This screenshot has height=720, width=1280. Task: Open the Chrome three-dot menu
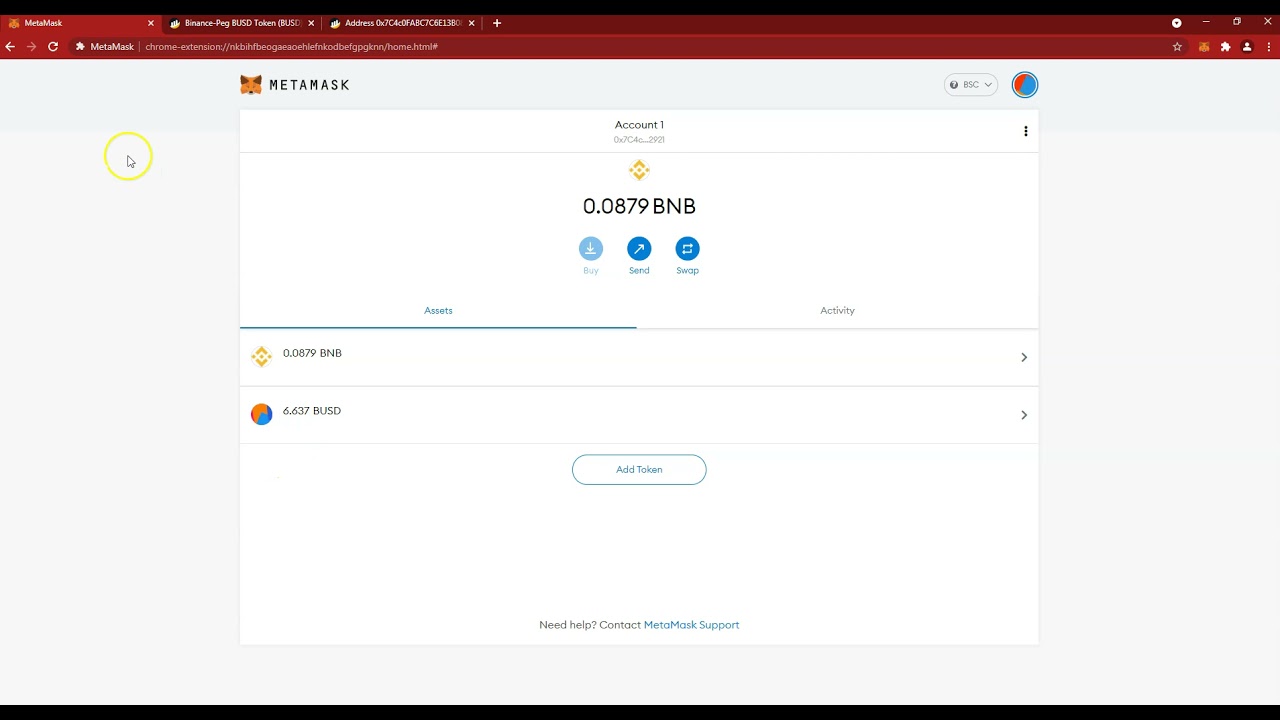coord(1268,47)
